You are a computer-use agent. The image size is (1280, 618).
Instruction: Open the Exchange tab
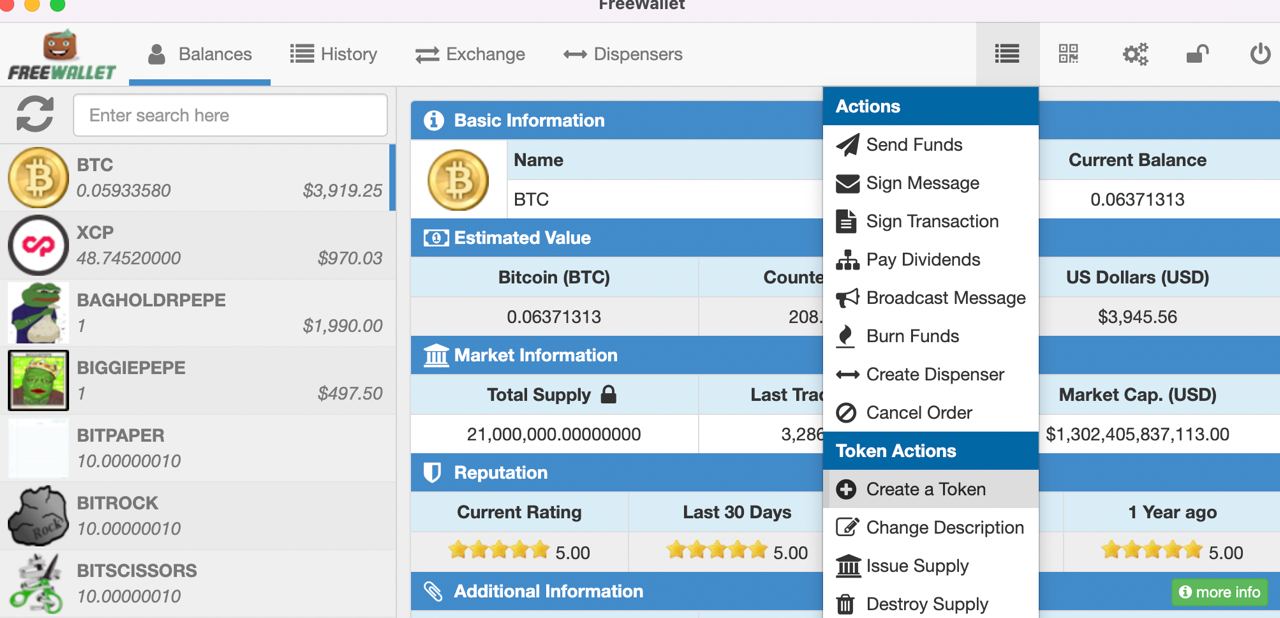(x=470, y=54)
